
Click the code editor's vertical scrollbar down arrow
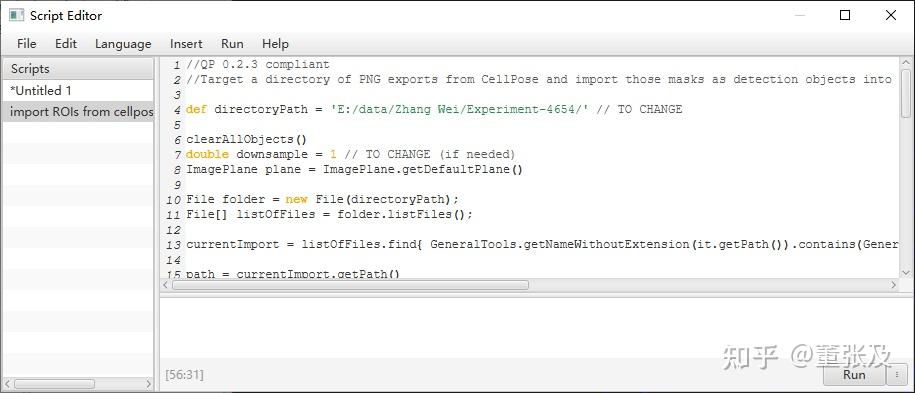click(x=905, y=272)
